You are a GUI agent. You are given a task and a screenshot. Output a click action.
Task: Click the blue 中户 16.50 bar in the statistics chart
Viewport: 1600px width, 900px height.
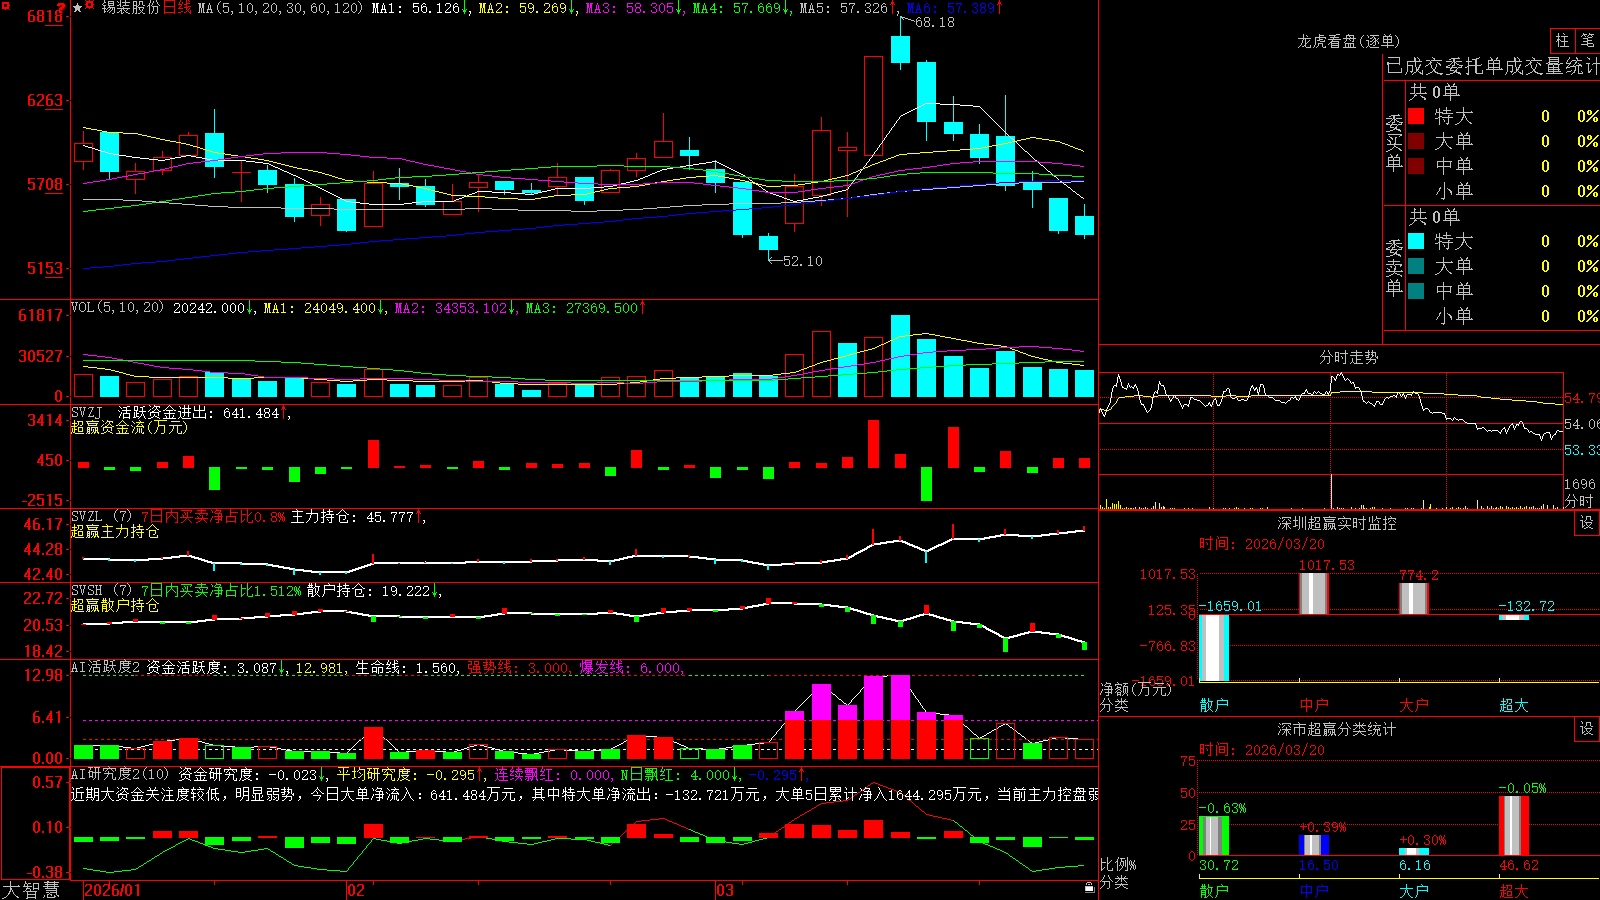(x=1313, y=845)
